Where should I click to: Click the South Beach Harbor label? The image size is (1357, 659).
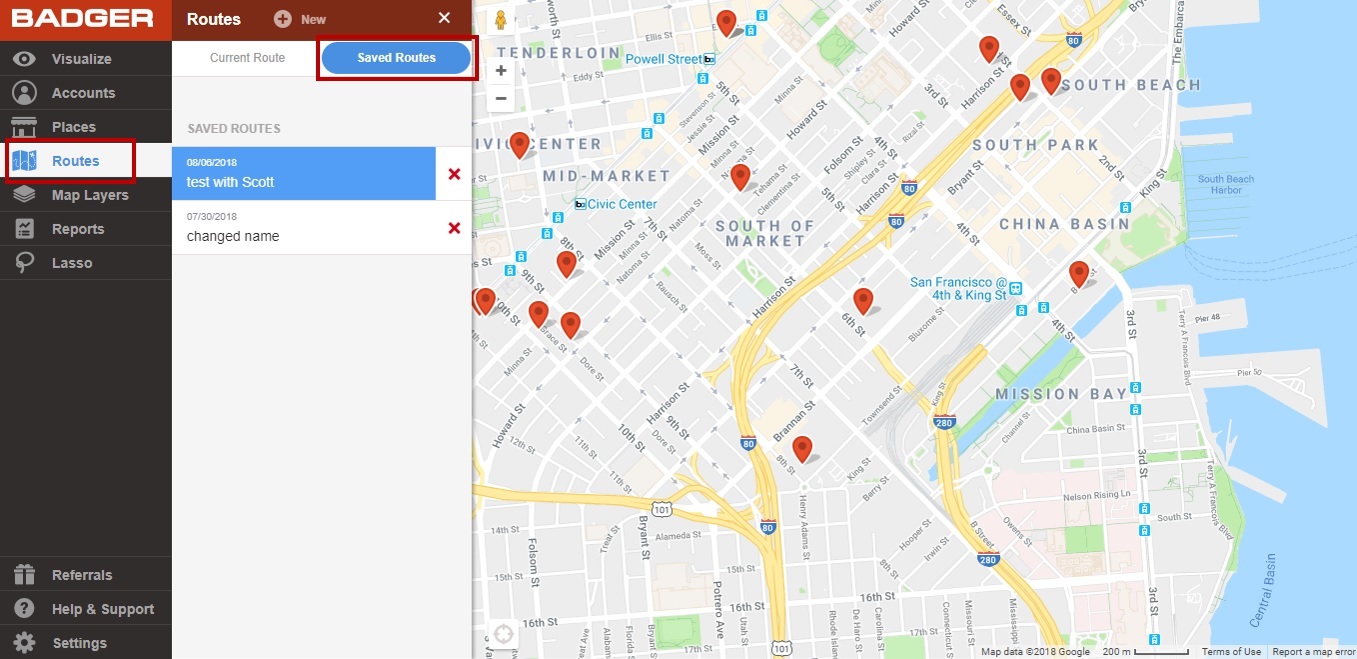click(1226, 185)
